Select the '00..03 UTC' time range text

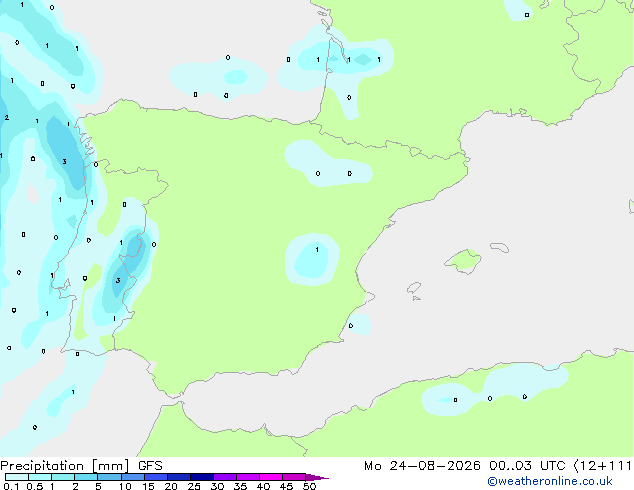(x=527, y=466)
